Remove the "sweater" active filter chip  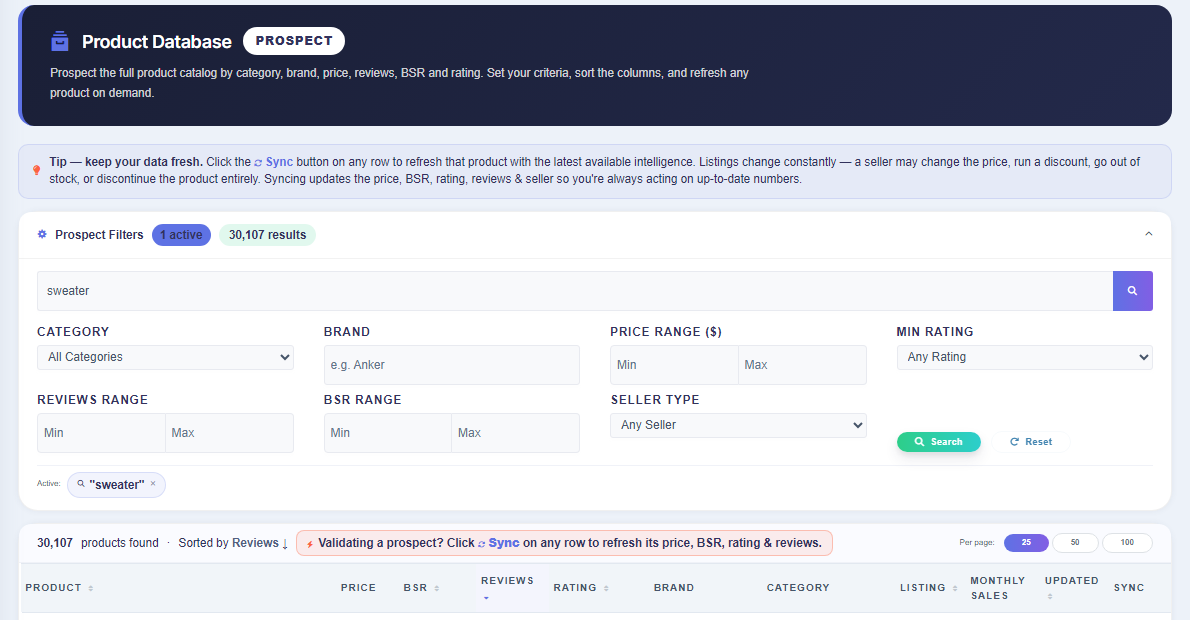[x=153, y=483]
